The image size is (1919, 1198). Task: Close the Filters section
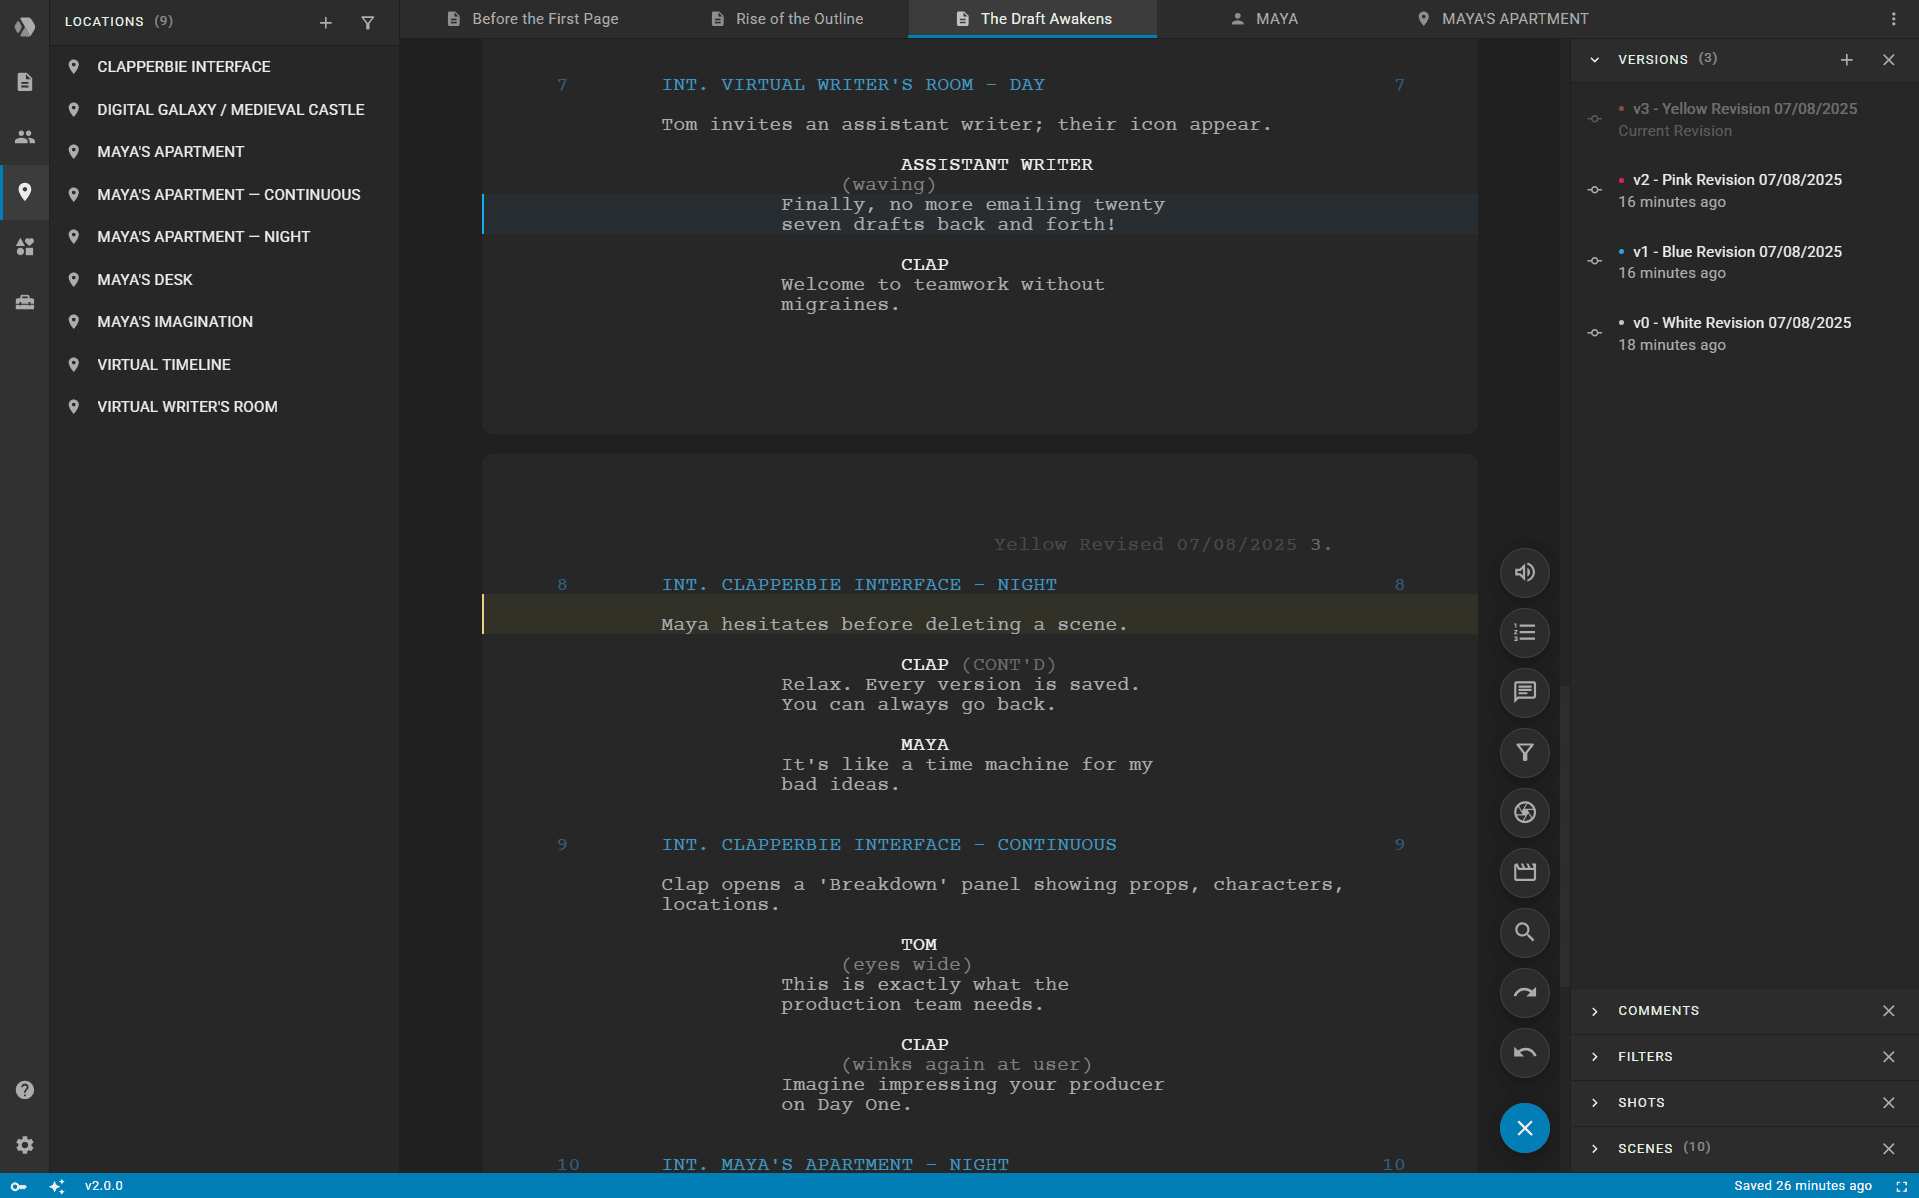pyautogui.click(x=1889, y=1057)
